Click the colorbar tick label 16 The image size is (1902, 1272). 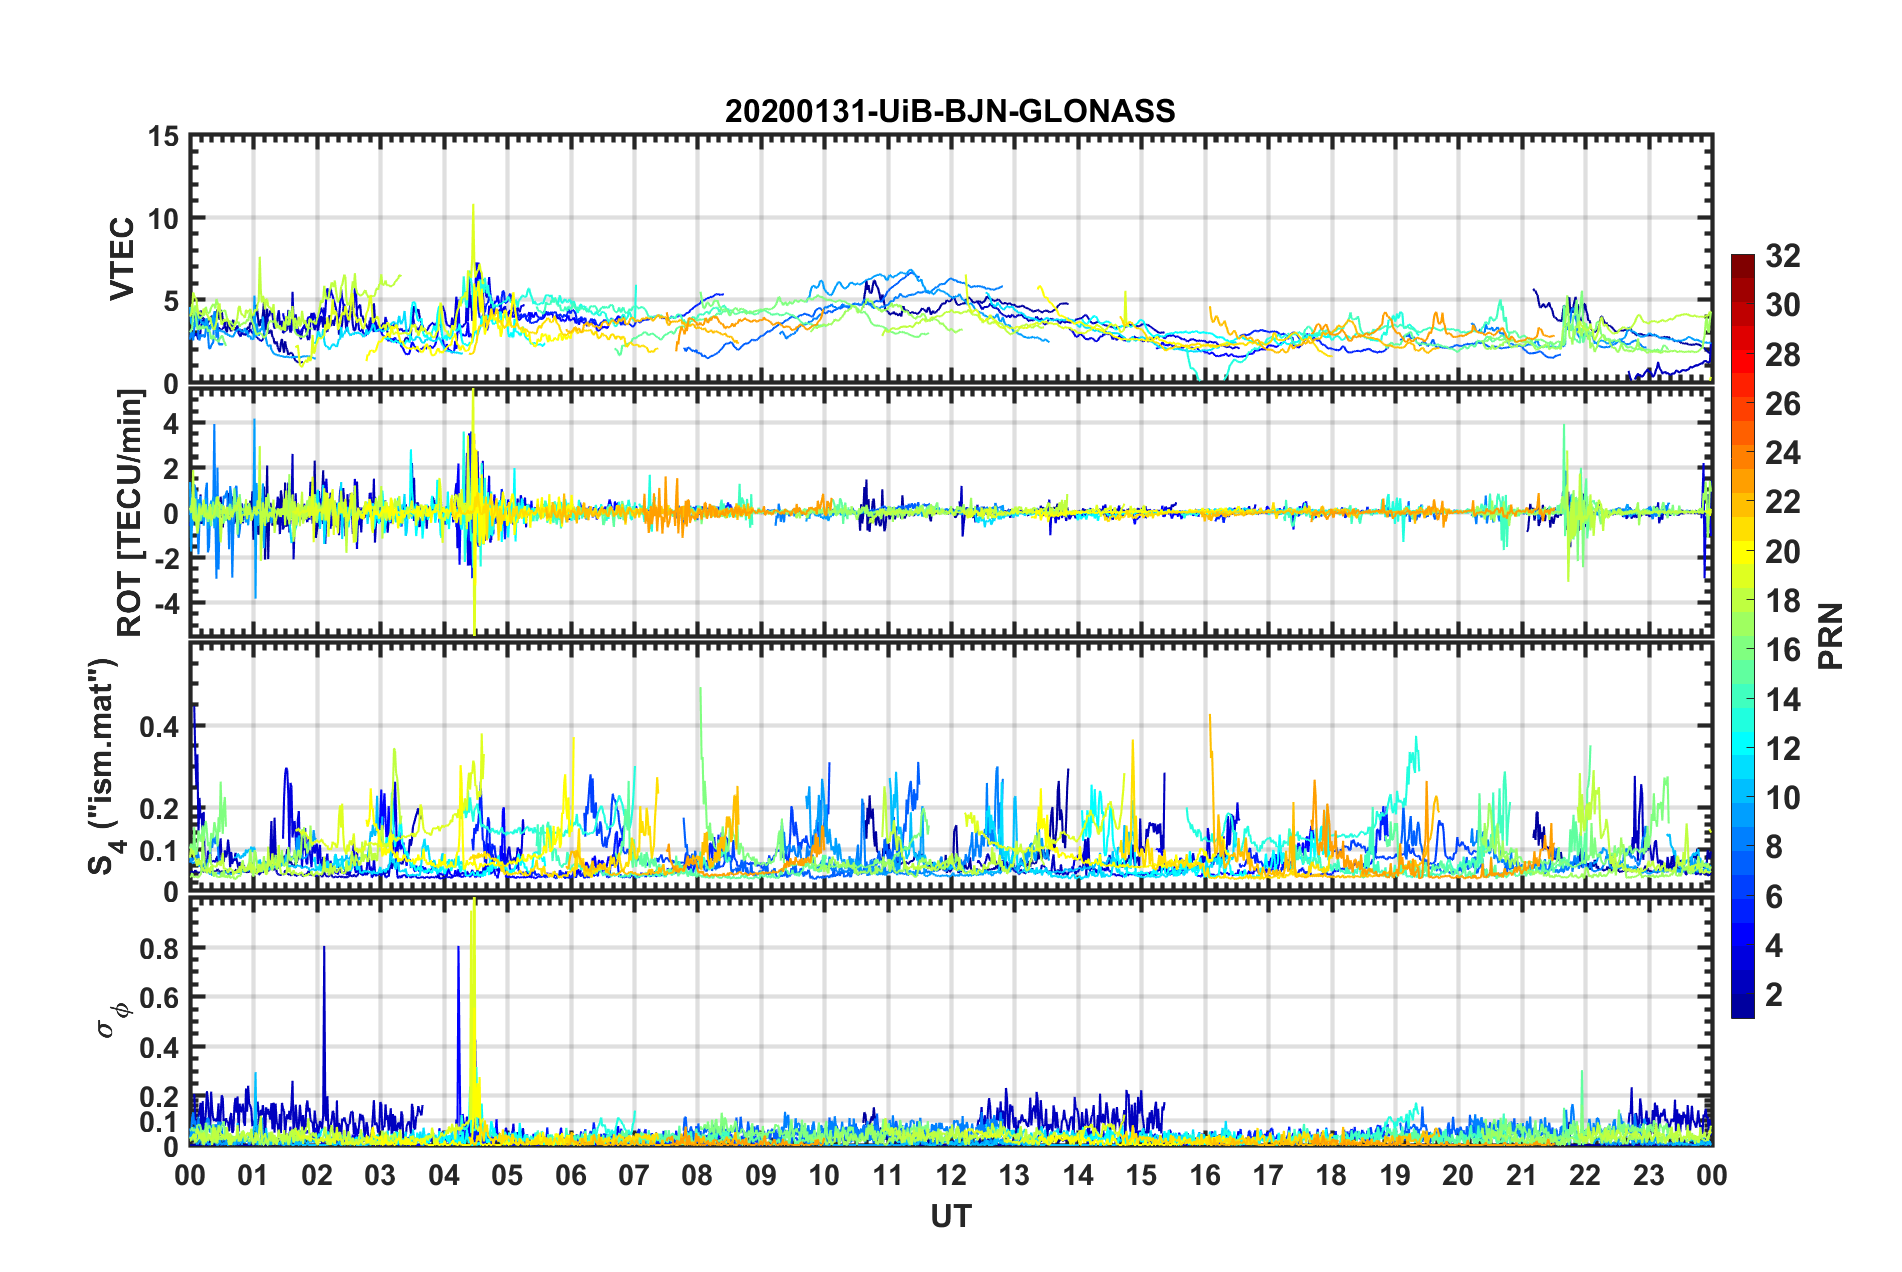click(x=1782, y=650)
